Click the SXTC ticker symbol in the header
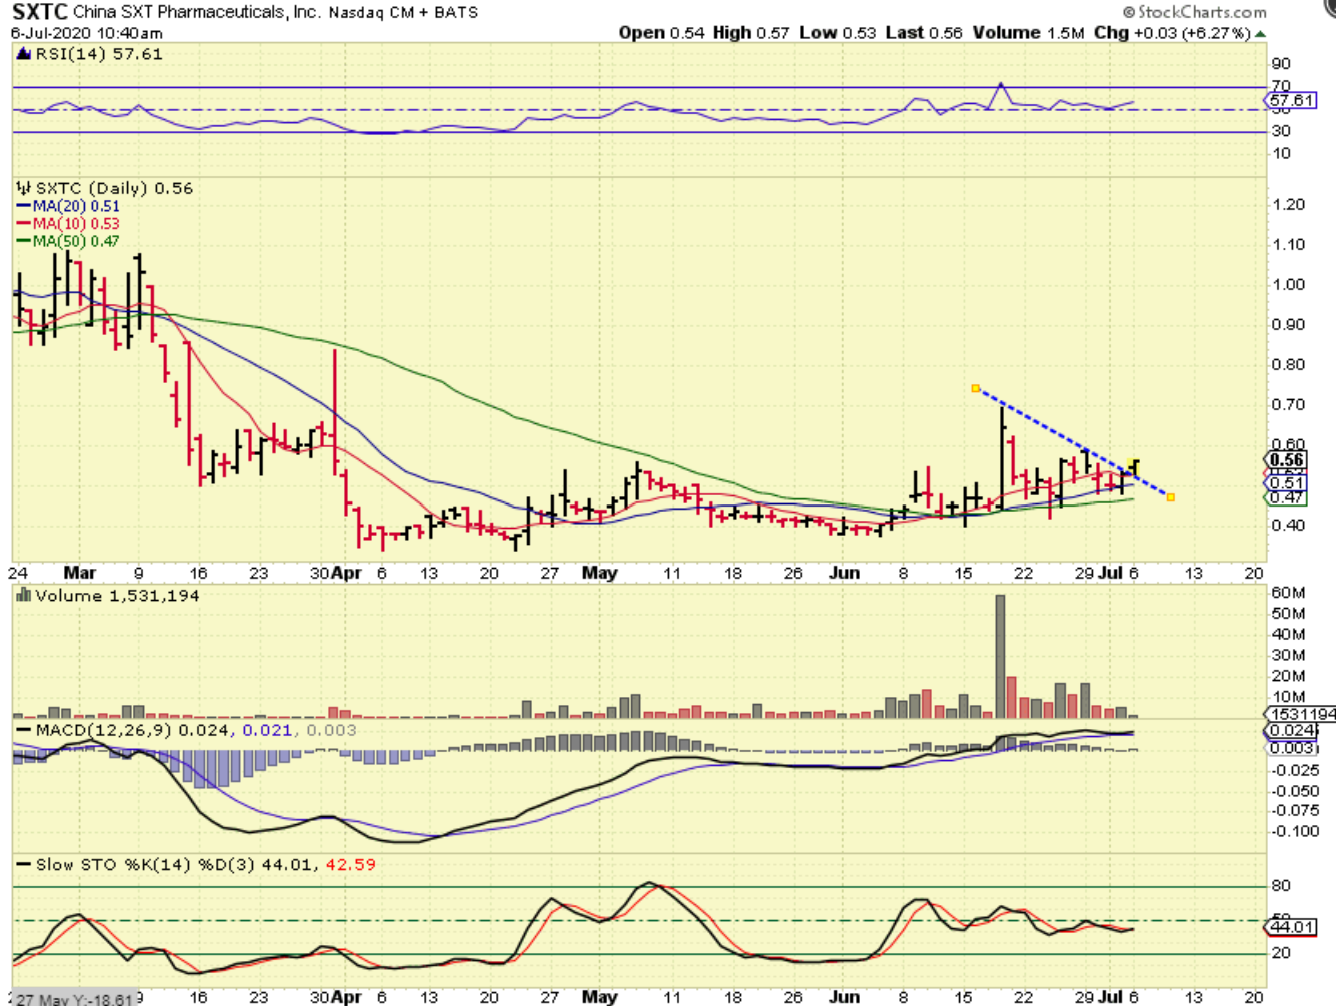 click(x=39, y=12)
